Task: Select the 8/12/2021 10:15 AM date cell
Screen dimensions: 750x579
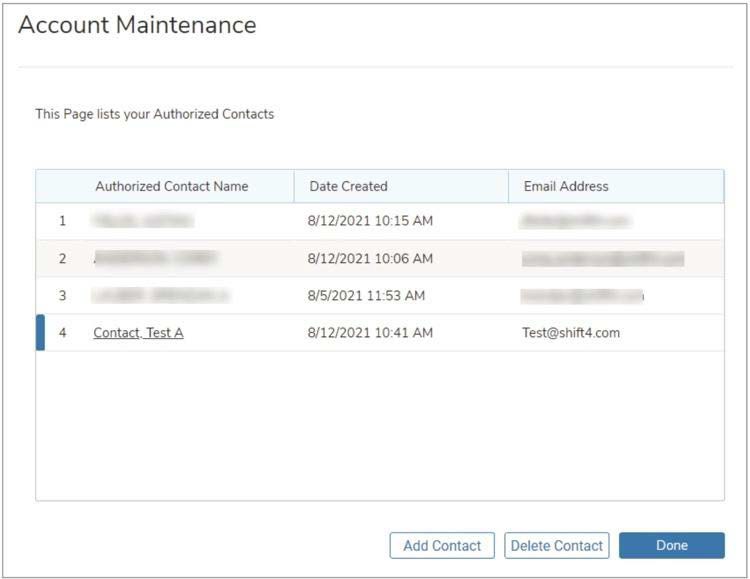Action: coord(370,221)
